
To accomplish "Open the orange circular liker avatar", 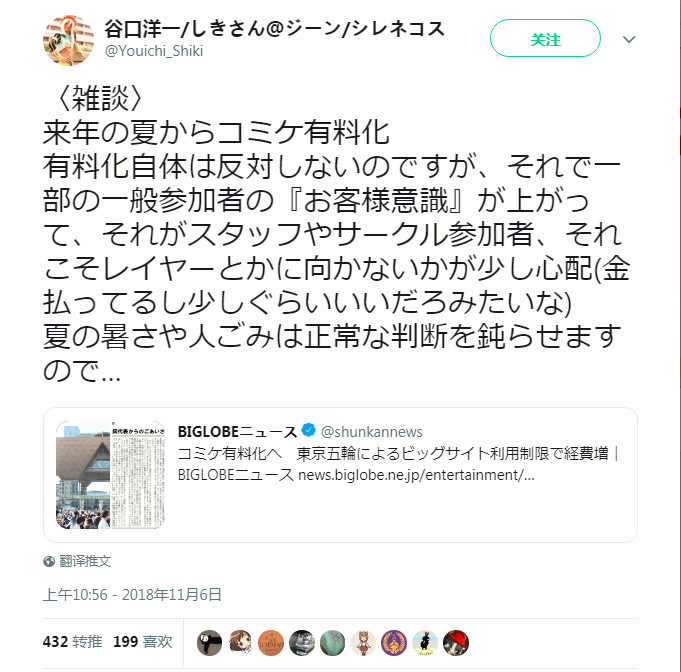I will [x=271, y=643].
